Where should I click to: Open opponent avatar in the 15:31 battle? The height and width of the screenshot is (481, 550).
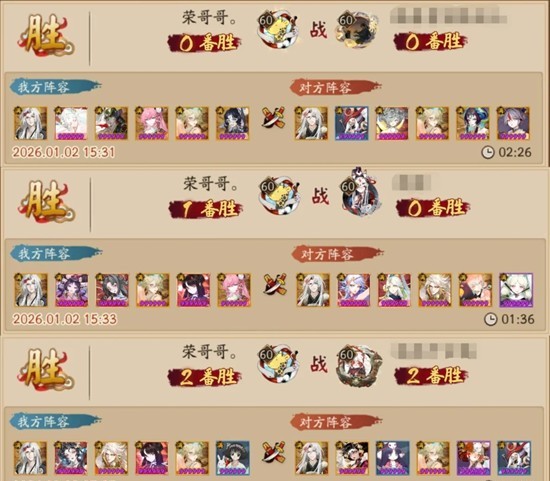(356, 30)
